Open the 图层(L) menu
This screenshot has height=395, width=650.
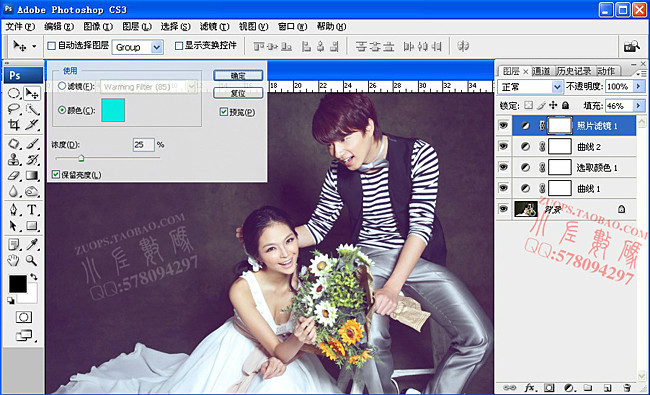click(137, 27)
